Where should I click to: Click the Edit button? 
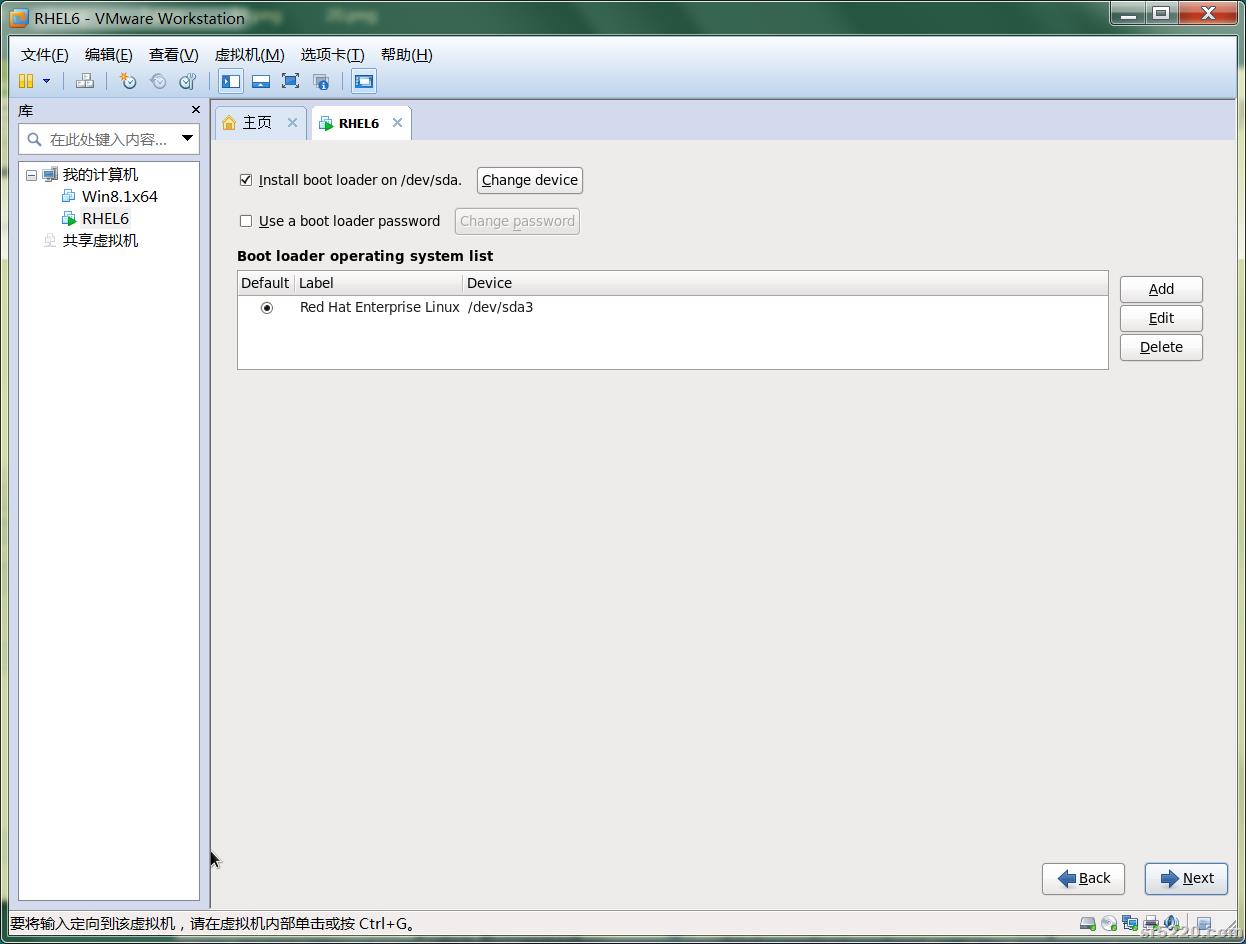(x=1161, y=318)
